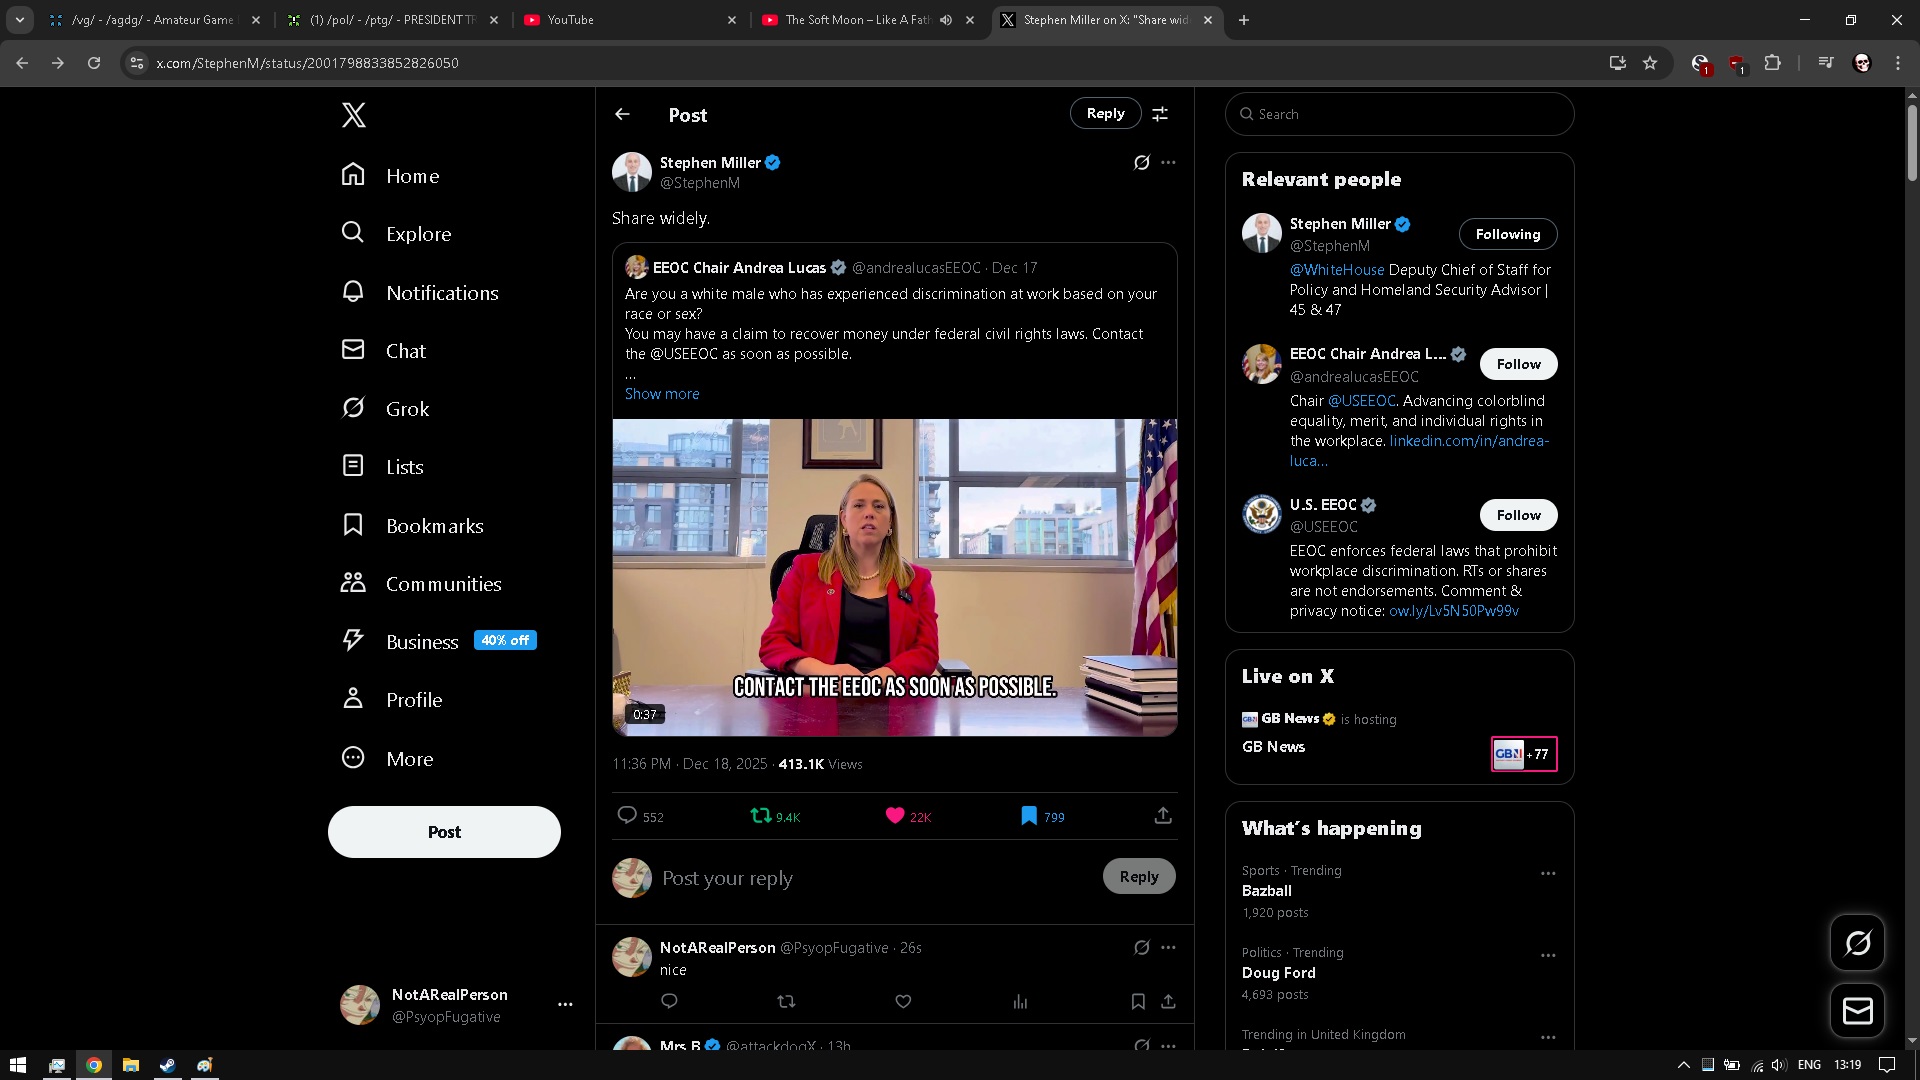The width and height of the screenshot is (1920, 1080).
Task: Open the options dots for the Bazball trend
Action: point(1548,873)
